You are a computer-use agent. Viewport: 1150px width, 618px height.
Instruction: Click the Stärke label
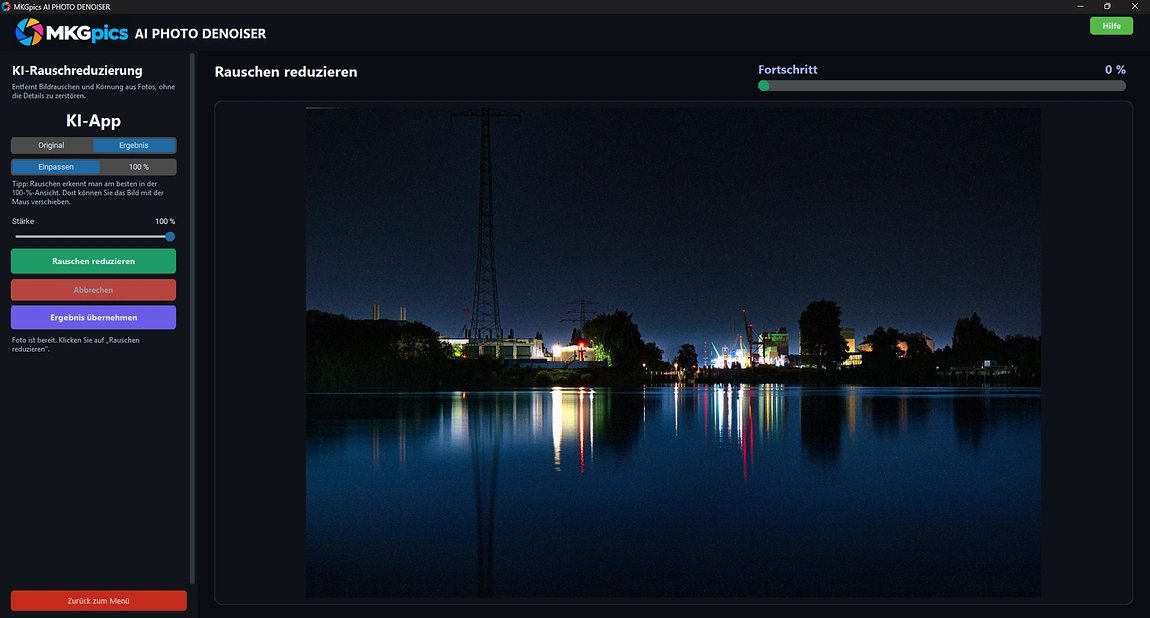tap(23, 221)
